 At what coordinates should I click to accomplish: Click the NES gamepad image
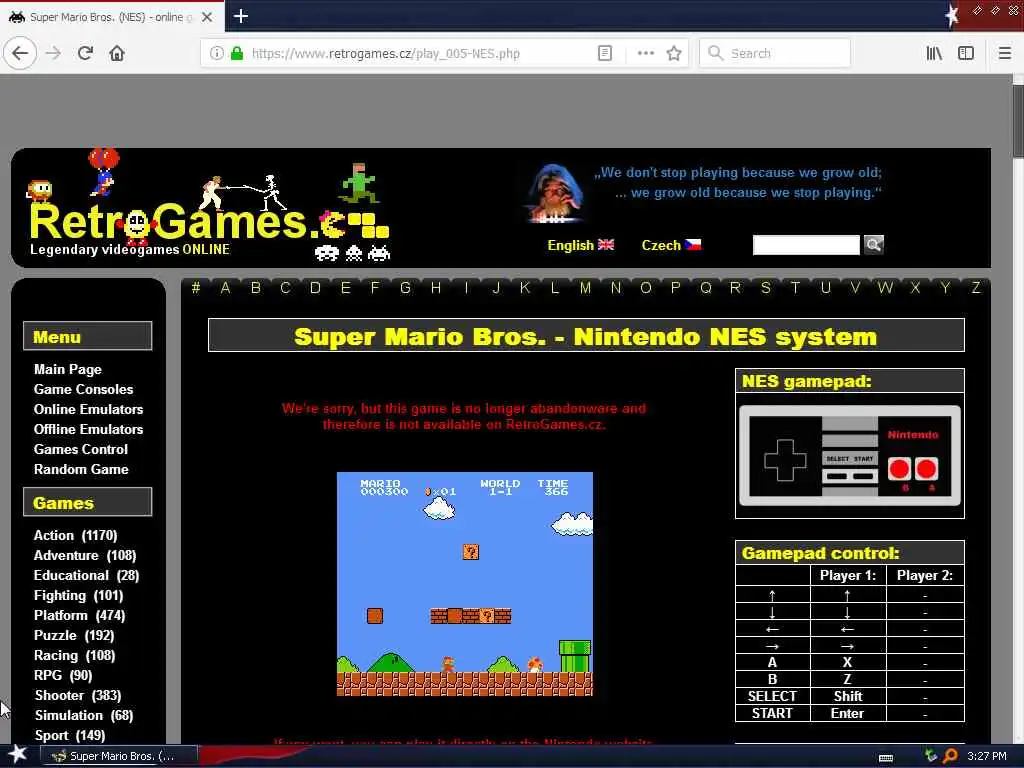tap(850, 456)
